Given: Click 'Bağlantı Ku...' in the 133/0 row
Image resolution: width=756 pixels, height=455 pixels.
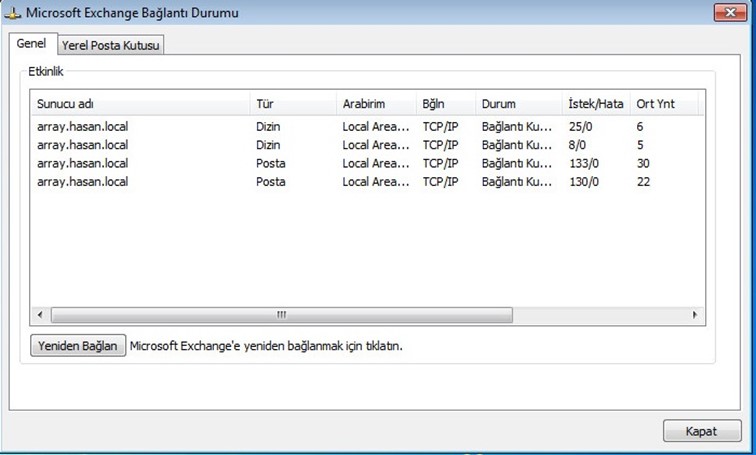Looking at the screenshot, I should click(x=517, y=163).
